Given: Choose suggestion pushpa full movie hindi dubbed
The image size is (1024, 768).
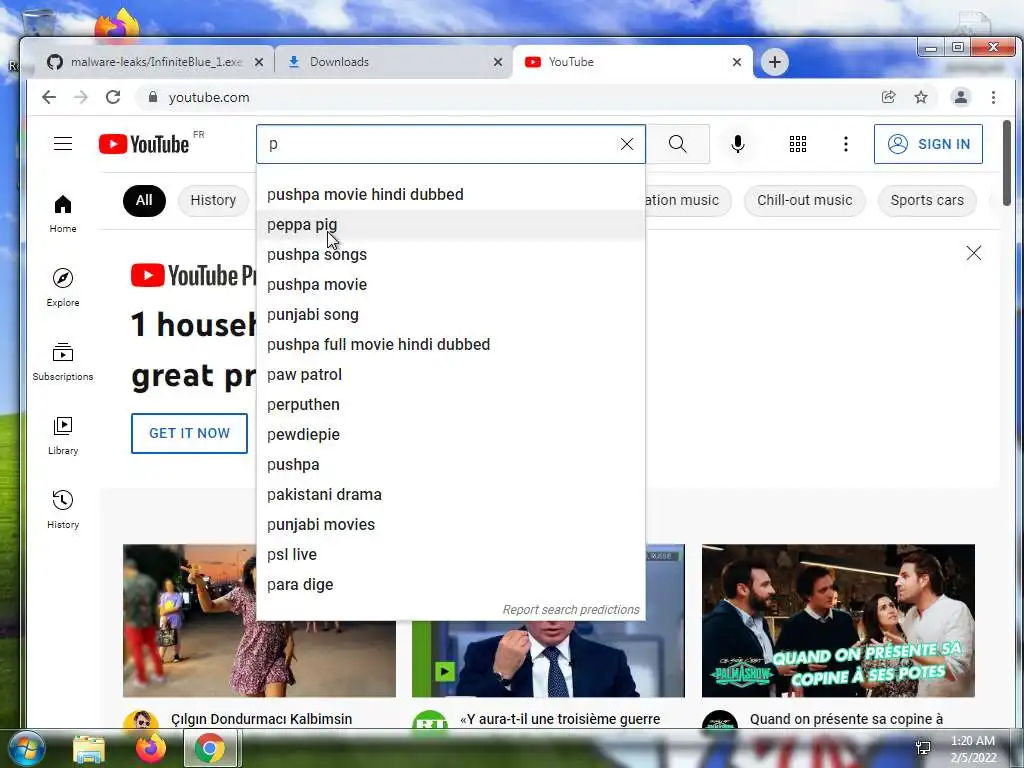Looking at the screenshot, I should coord(451,345).
